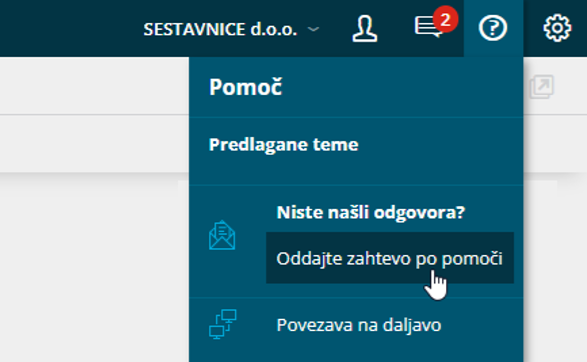587x362 pixels.
Task: Click the chevron next to SESTAVNICE d.o.o.
Action: (x=313, y=29)
